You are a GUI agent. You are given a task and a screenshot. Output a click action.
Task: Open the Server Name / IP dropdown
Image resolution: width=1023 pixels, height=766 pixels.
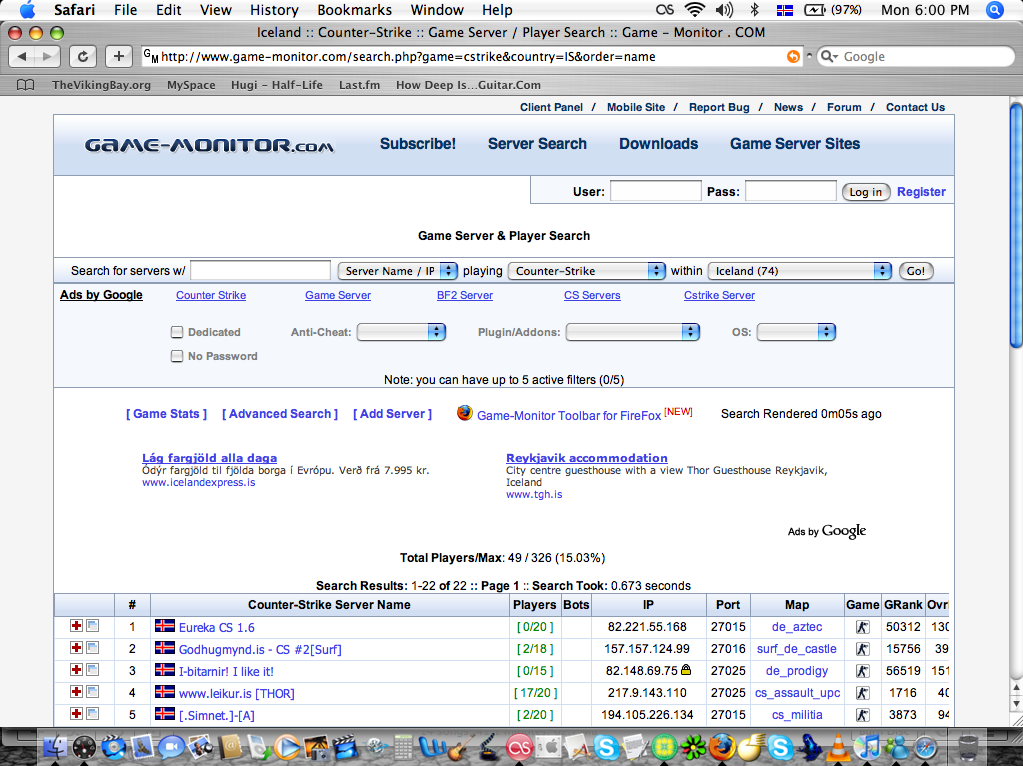point(397,271)
